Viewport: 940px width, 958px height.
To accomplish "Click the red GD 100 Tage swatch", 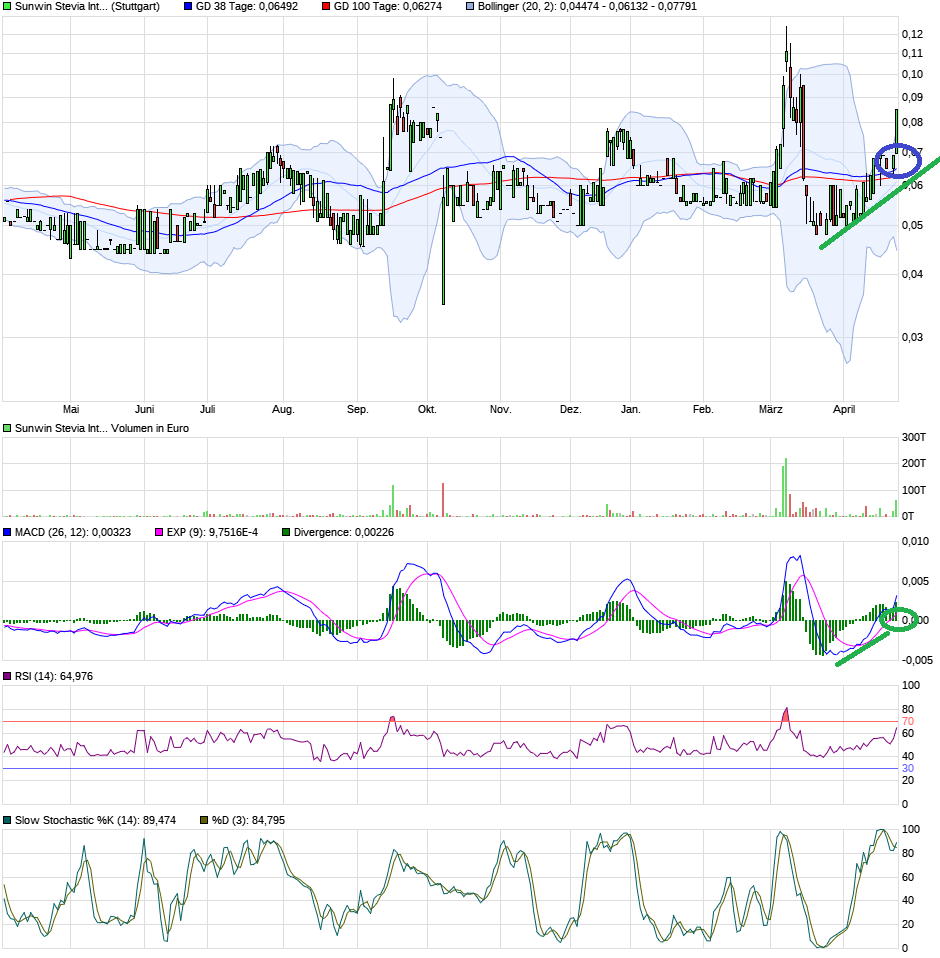I will [326, 7].
